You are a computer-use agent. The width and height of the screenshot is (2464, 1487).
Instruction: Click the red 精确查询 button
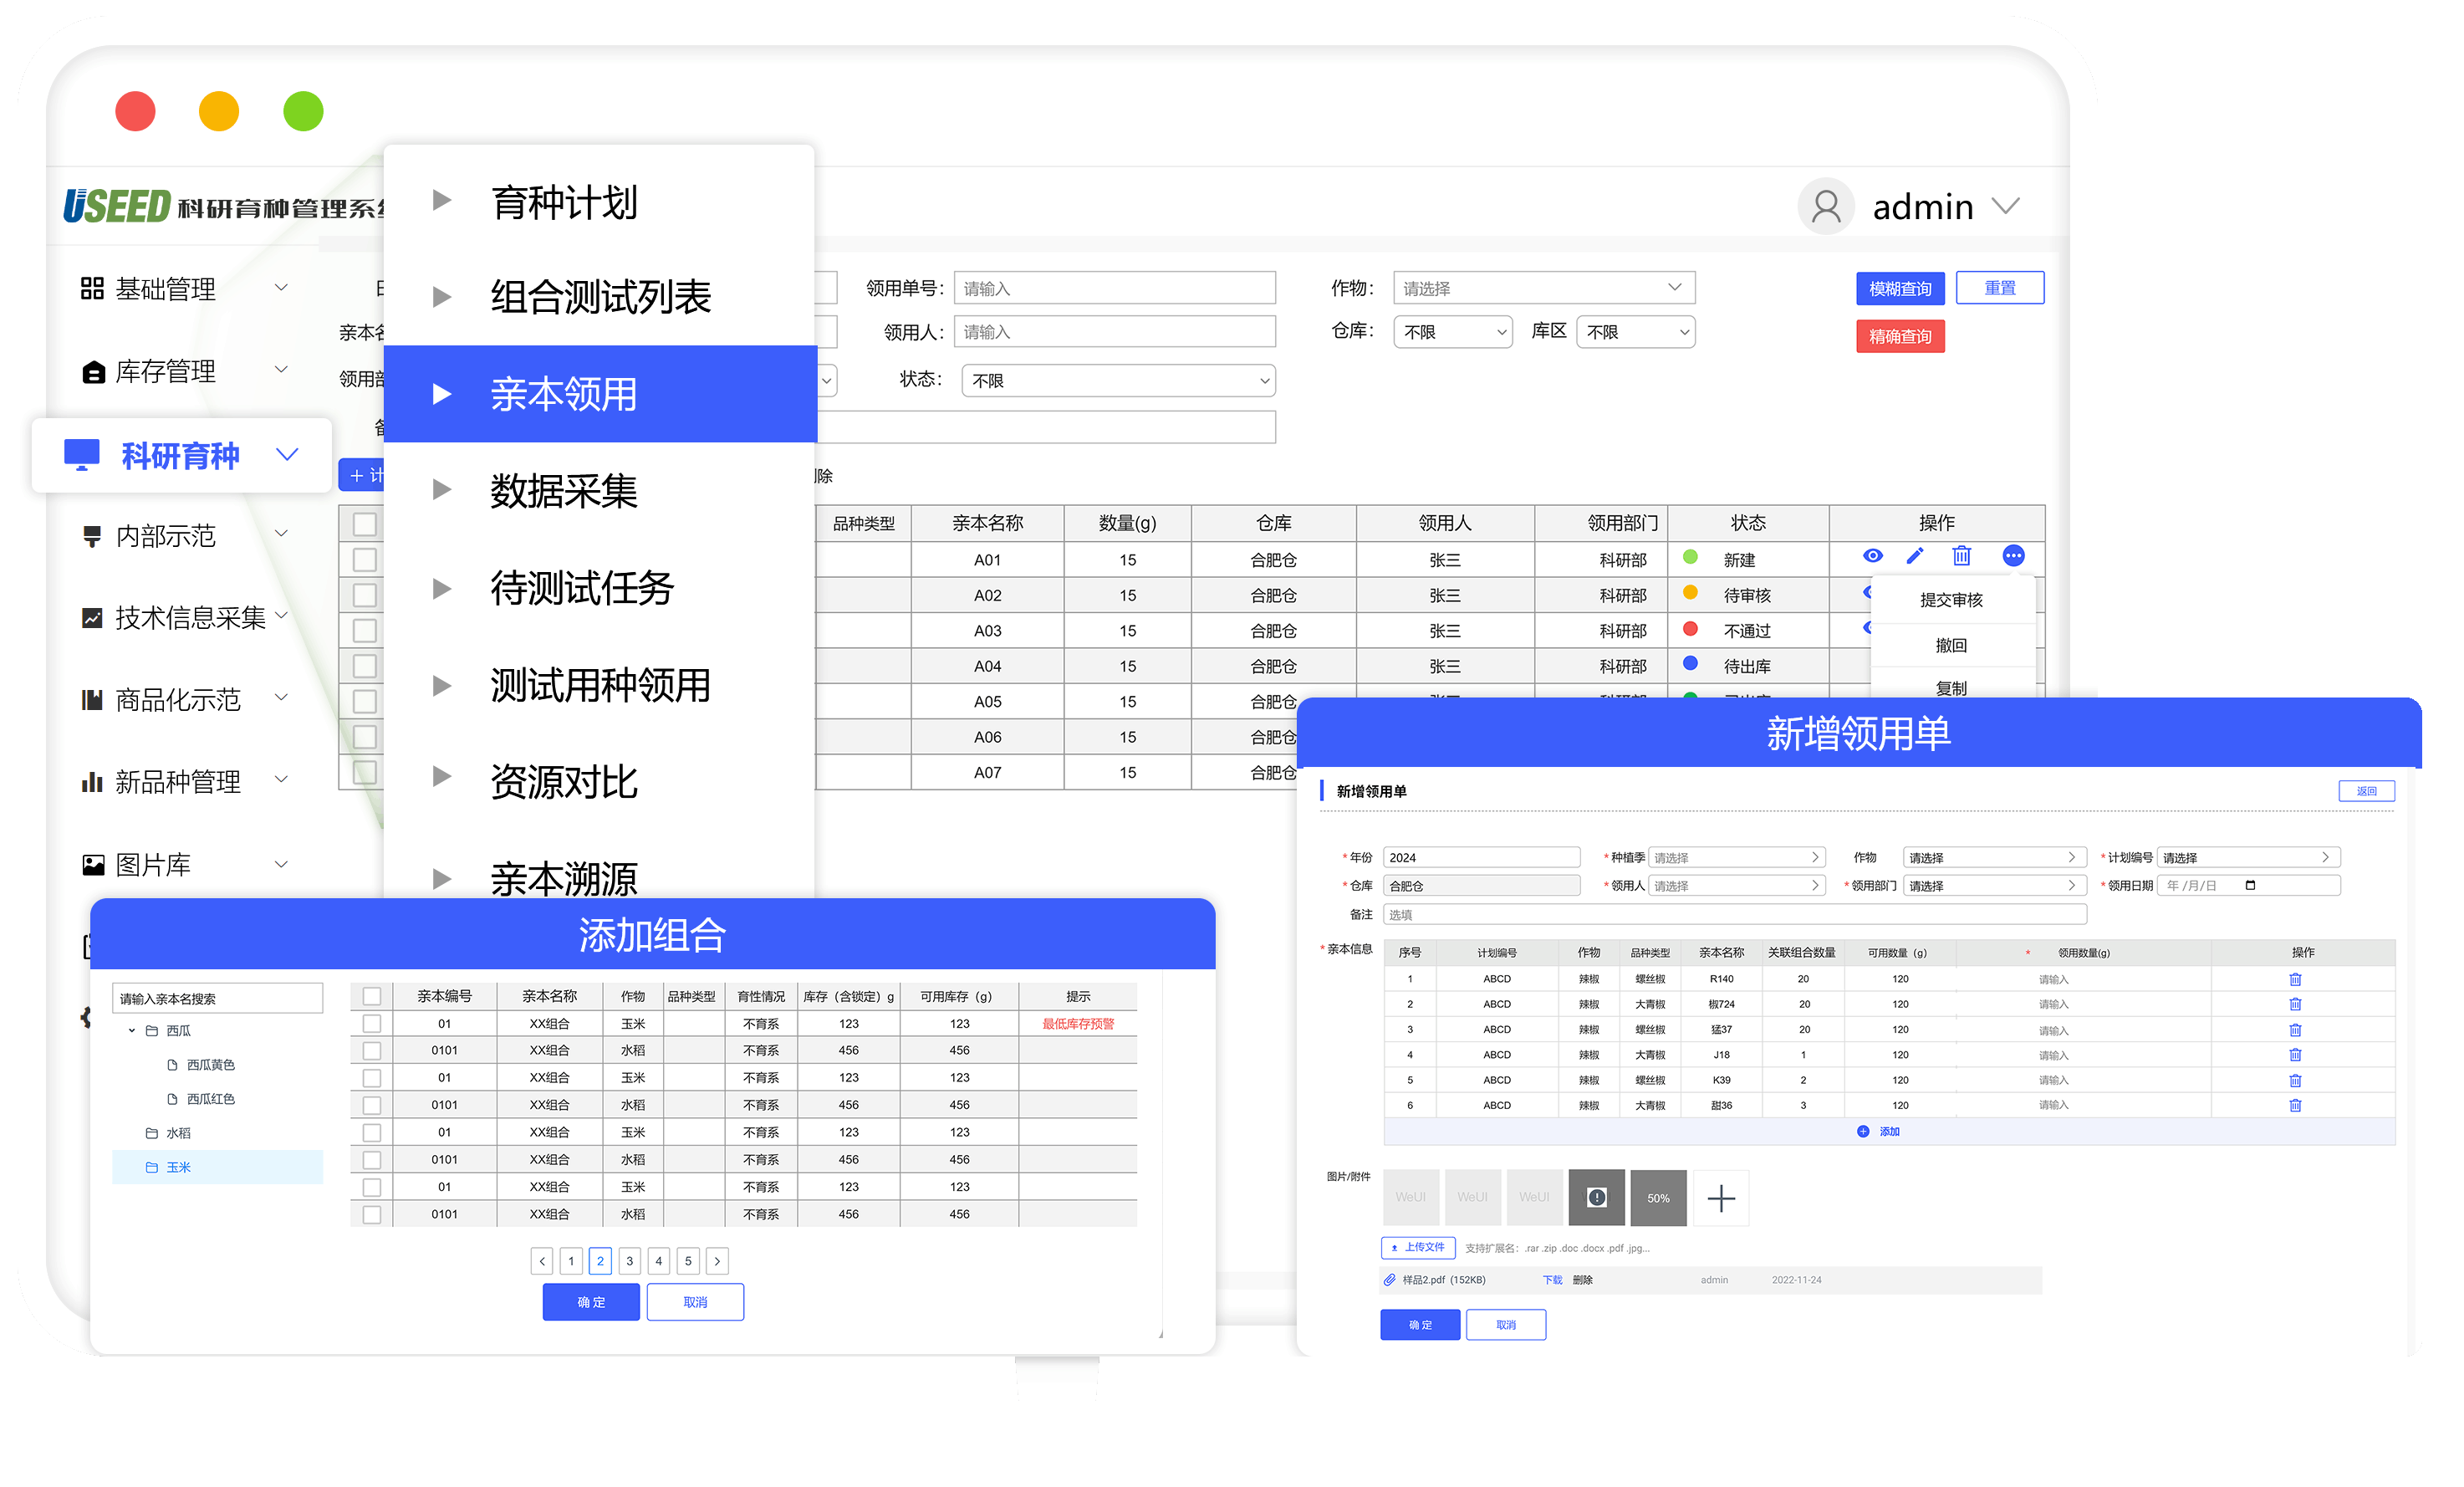pos(1900,336)
